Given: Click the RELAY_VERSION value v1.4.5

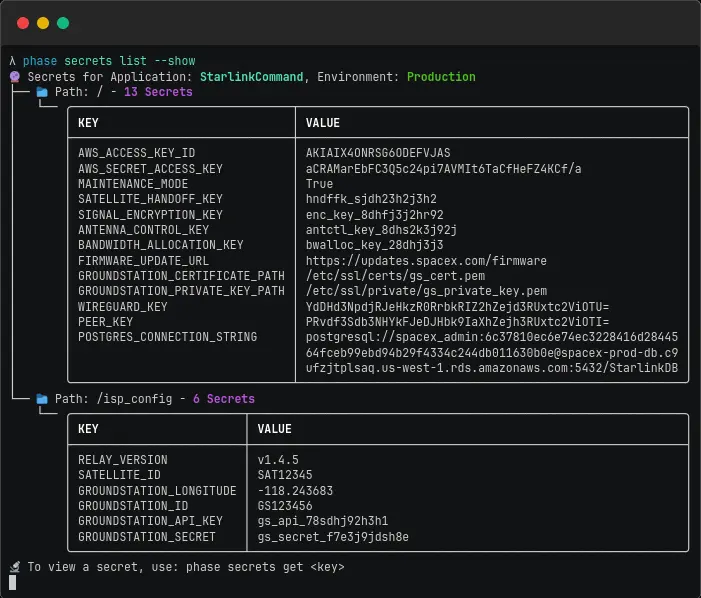Looking at the screenshot, I should pyautogui.click(x=278, y=460).
